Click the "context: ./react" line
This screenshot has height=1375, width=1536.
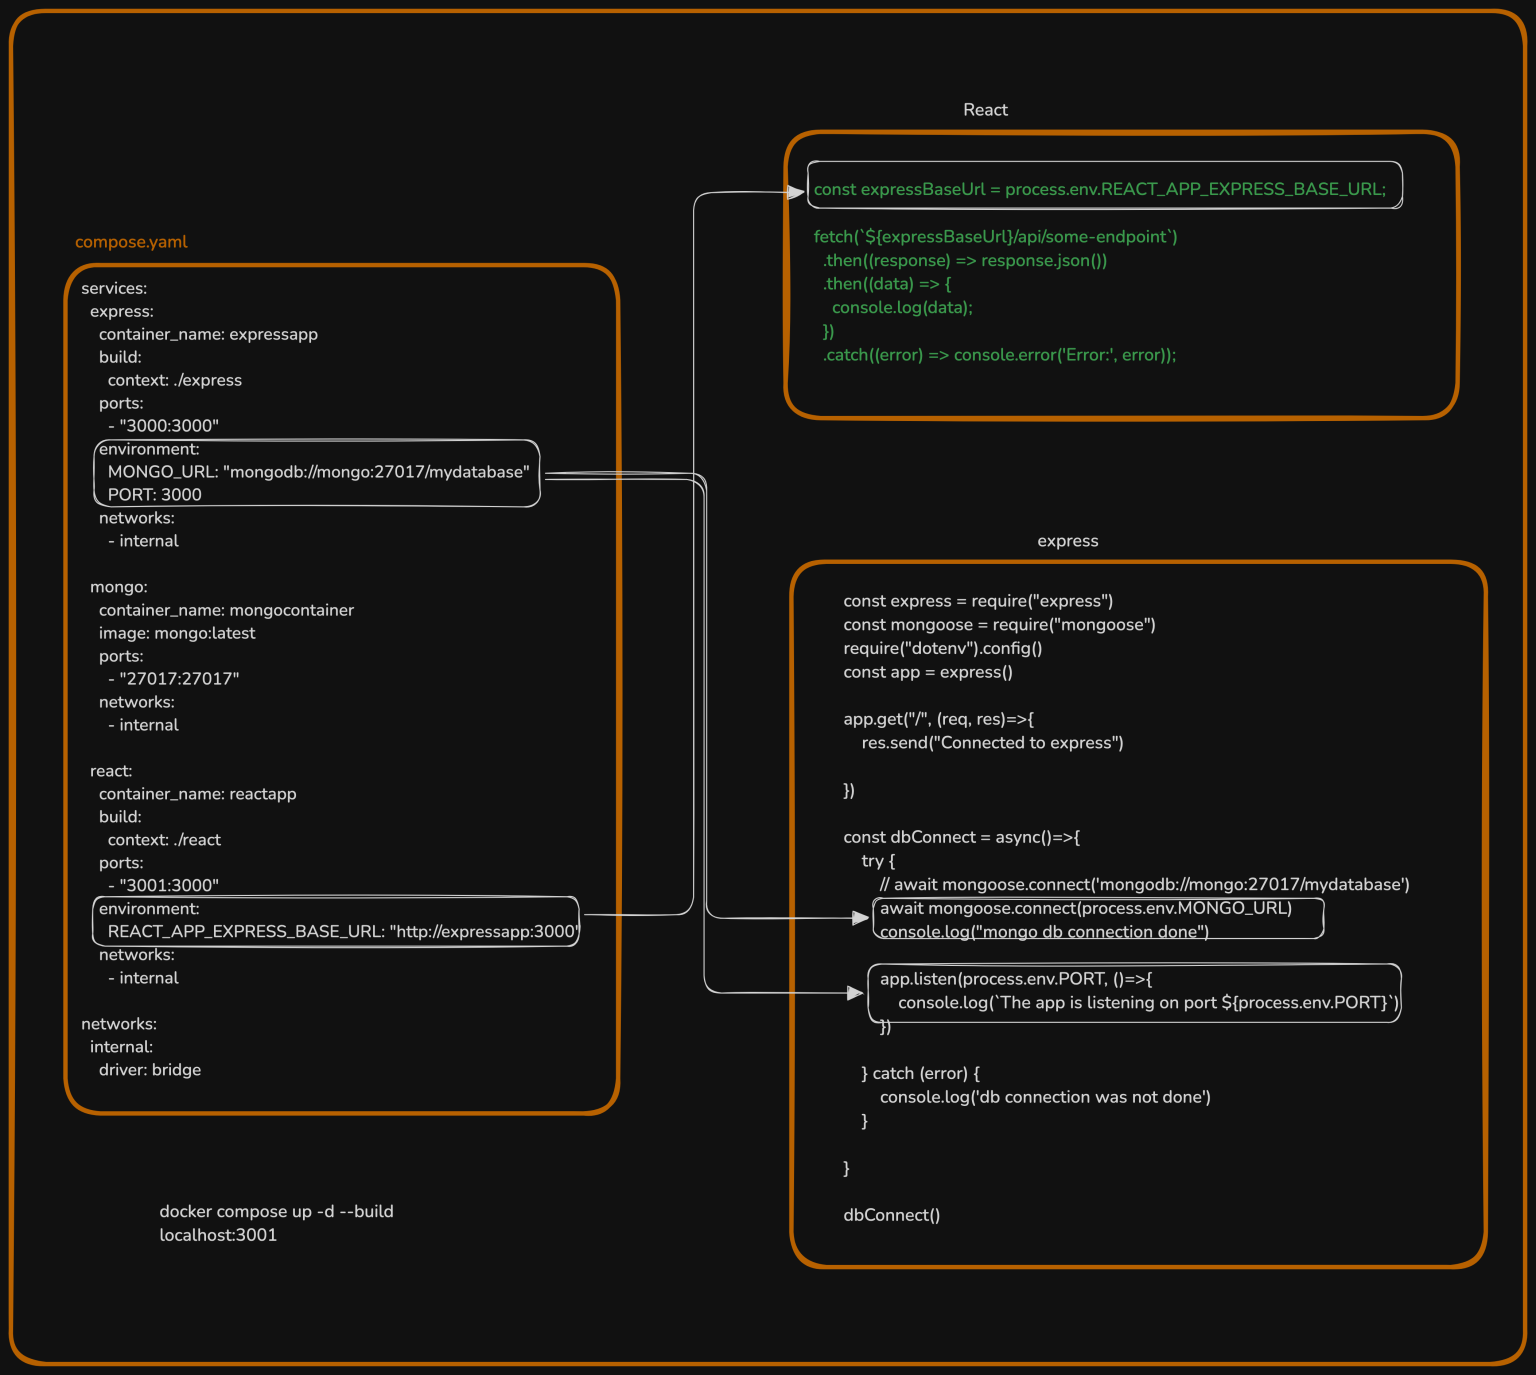(x=164, y=840)
